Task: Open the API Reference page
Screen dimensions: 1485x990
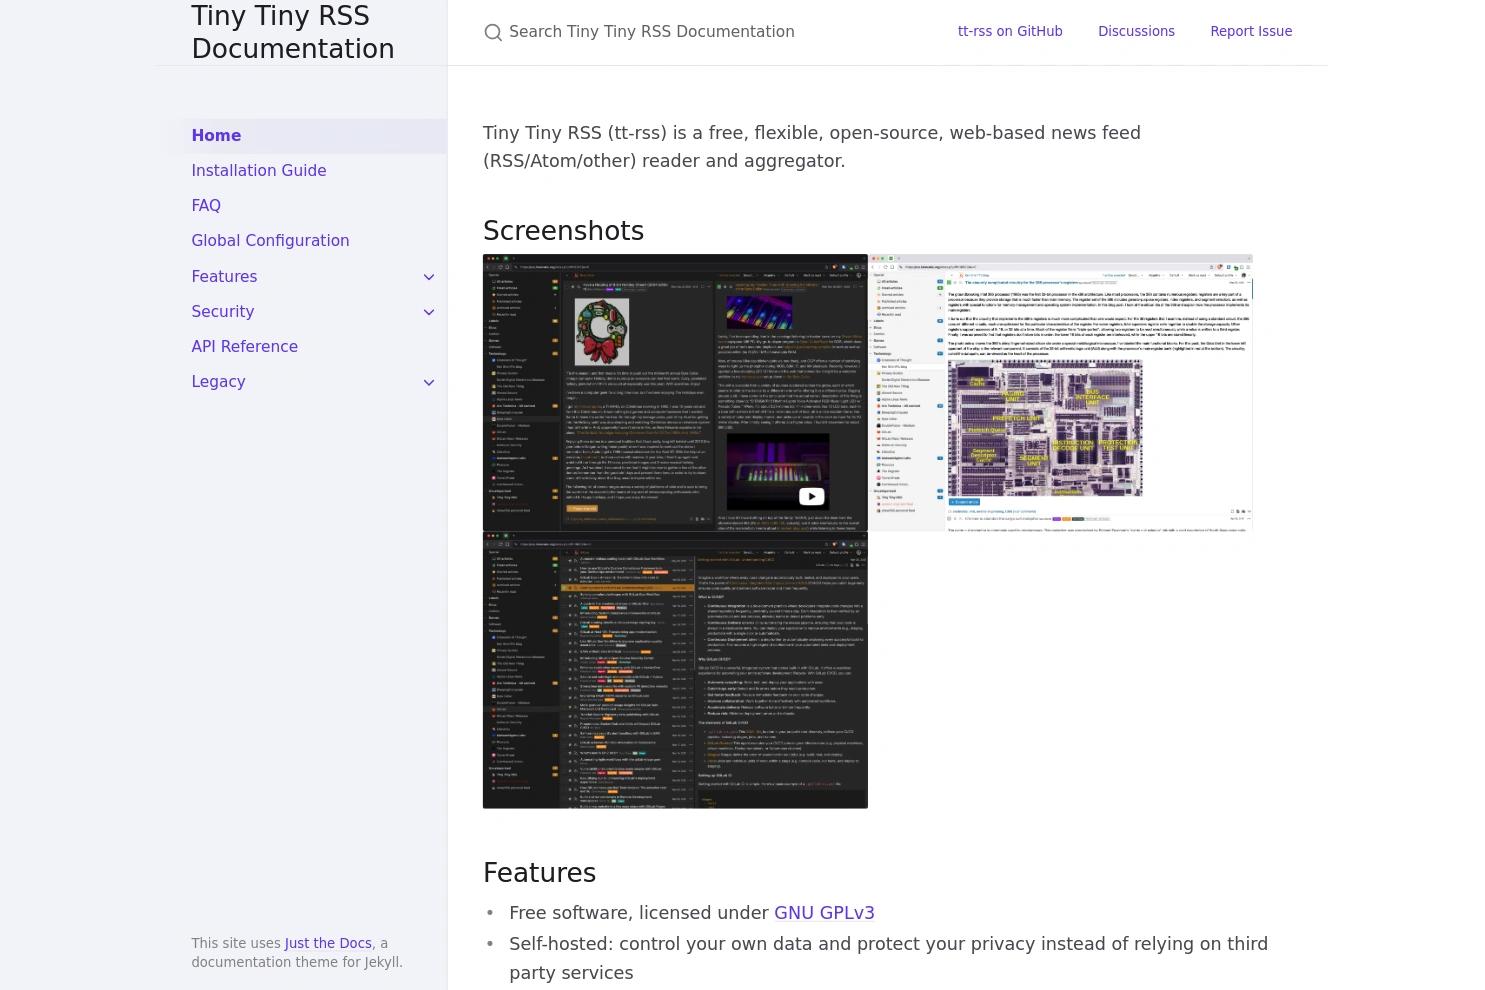Action: pos(244,346)
